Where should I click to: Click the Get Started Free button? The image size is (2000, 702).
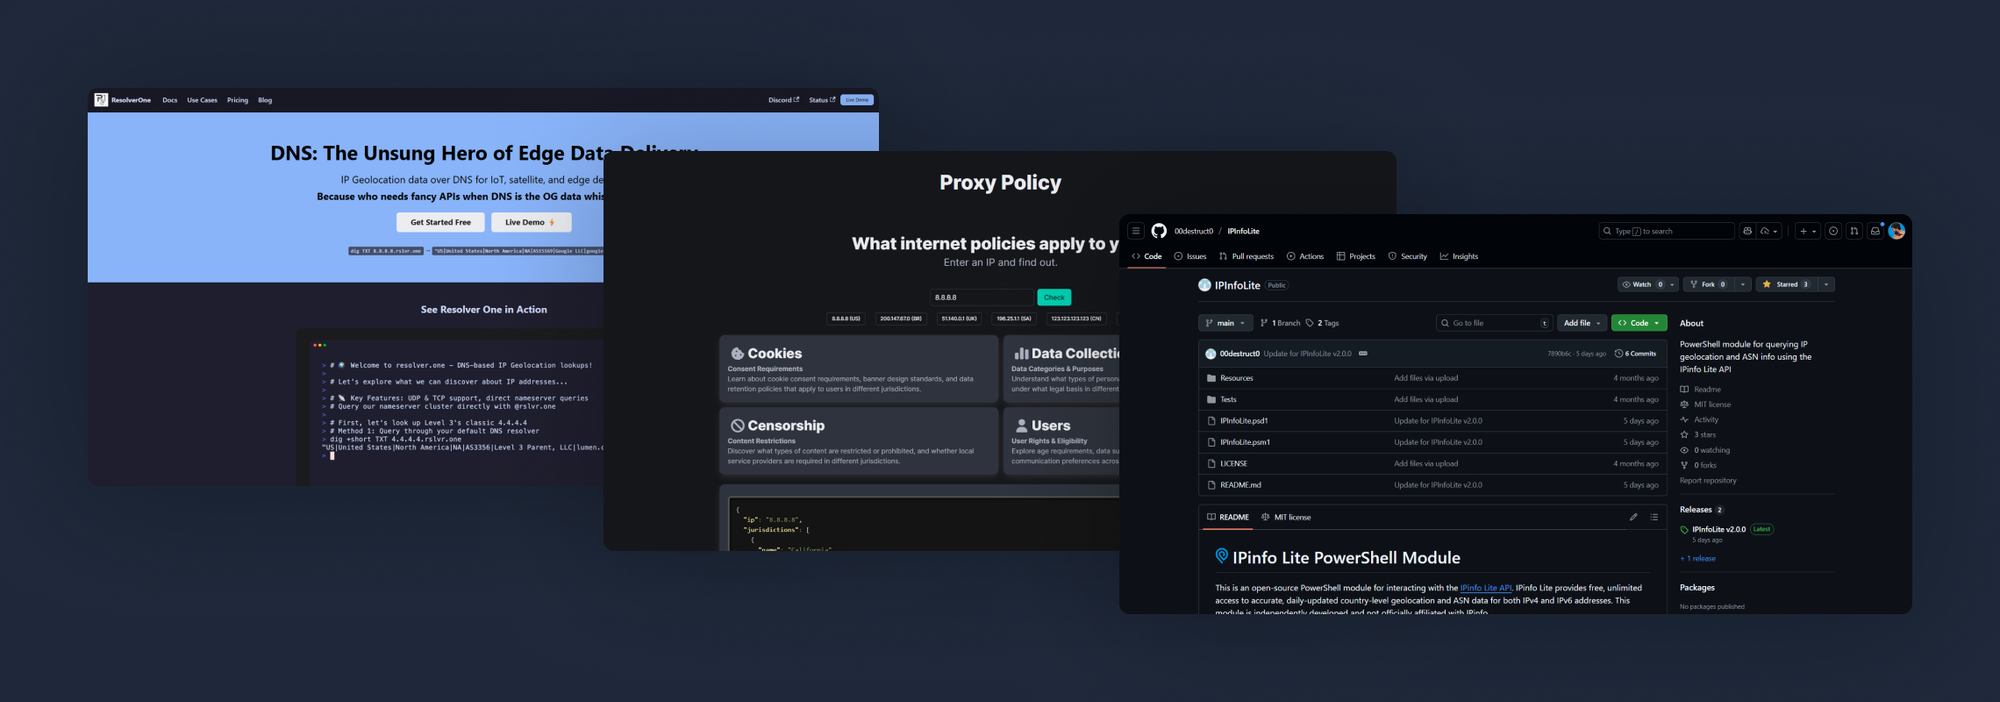pos(440,222)
